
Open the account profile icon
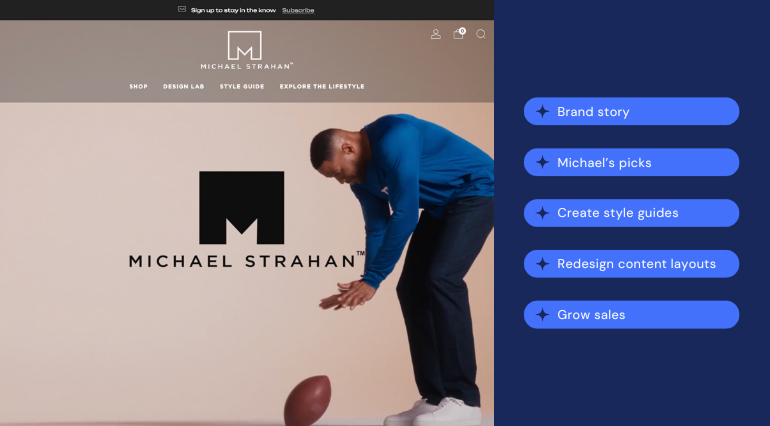pos(436,34)
